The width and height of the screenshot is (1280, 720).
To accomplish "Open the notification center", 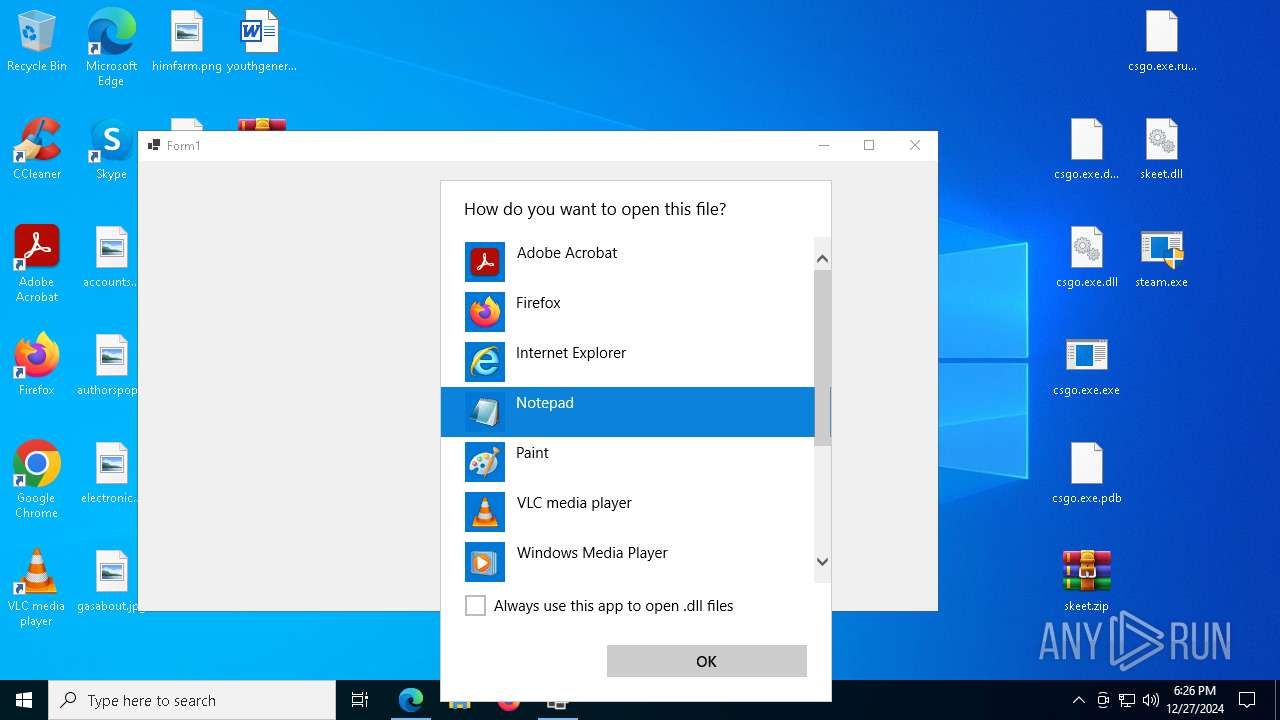I will (1247, 700).
